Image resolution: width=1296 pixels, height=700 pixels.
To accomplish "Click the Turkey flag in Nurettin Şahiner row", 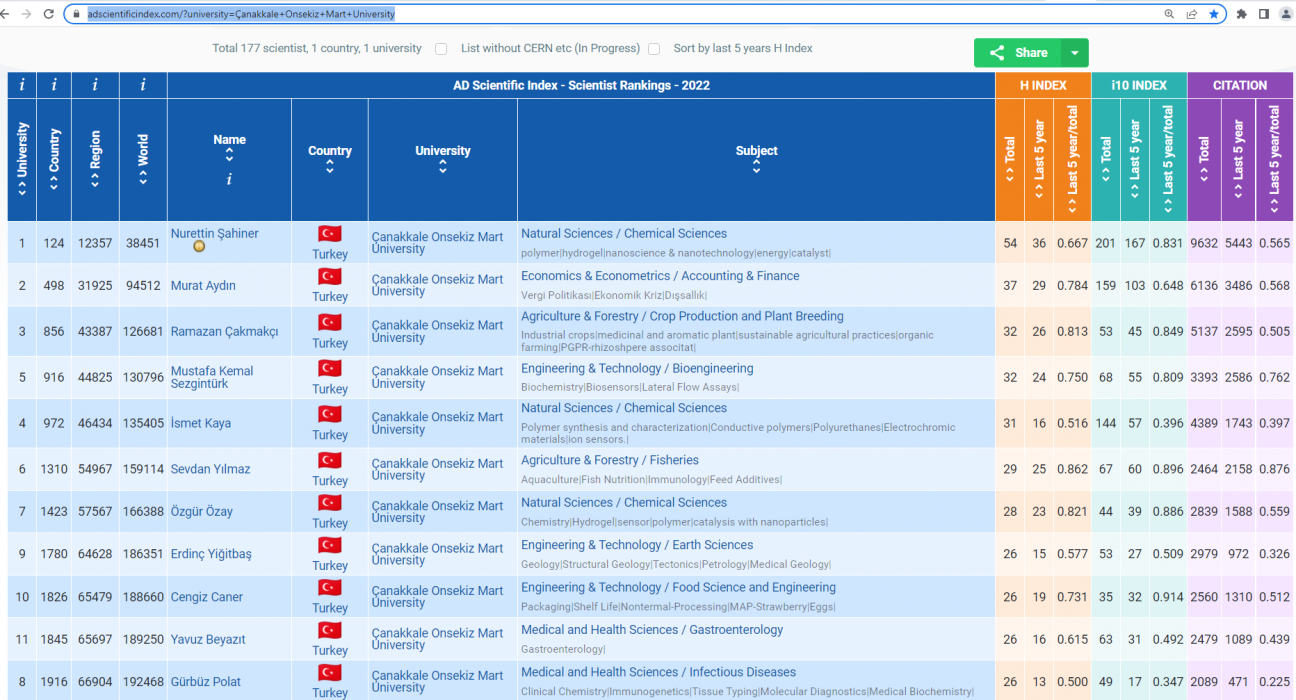I will tap(330, 233).
